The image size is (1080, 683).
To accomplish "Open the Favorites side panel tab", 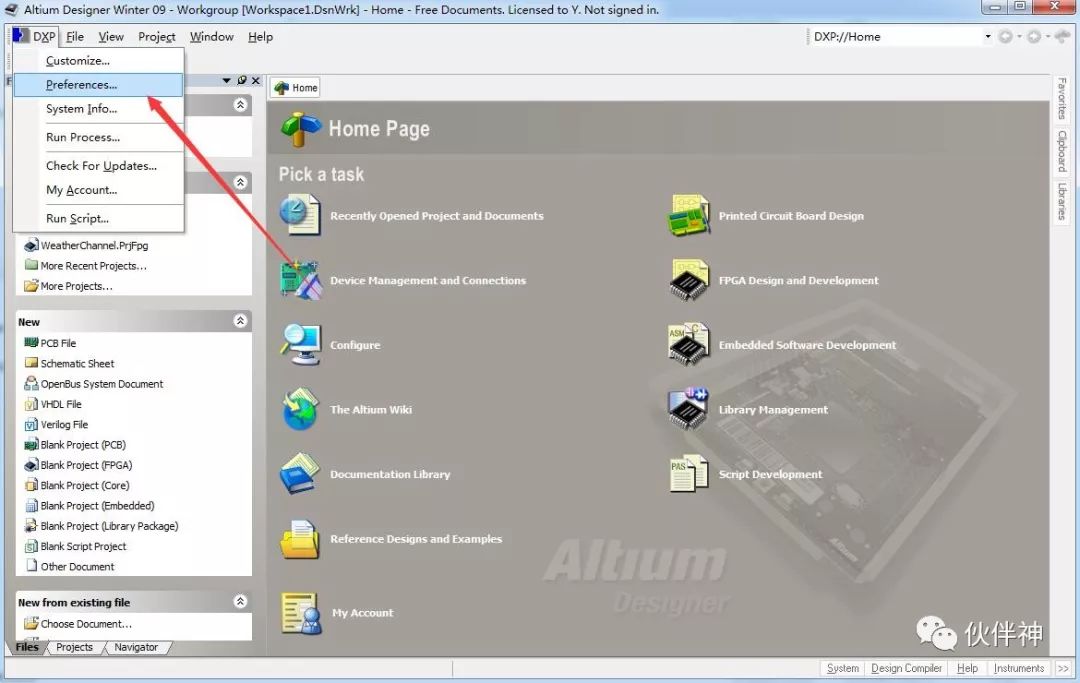I will [1062, 98].
